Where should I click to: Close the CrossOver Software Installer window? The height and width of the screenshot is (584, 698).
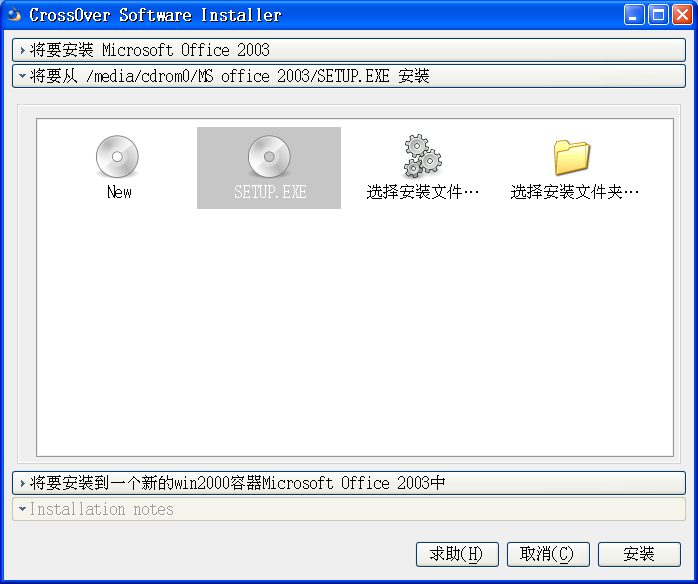point(682,15)
